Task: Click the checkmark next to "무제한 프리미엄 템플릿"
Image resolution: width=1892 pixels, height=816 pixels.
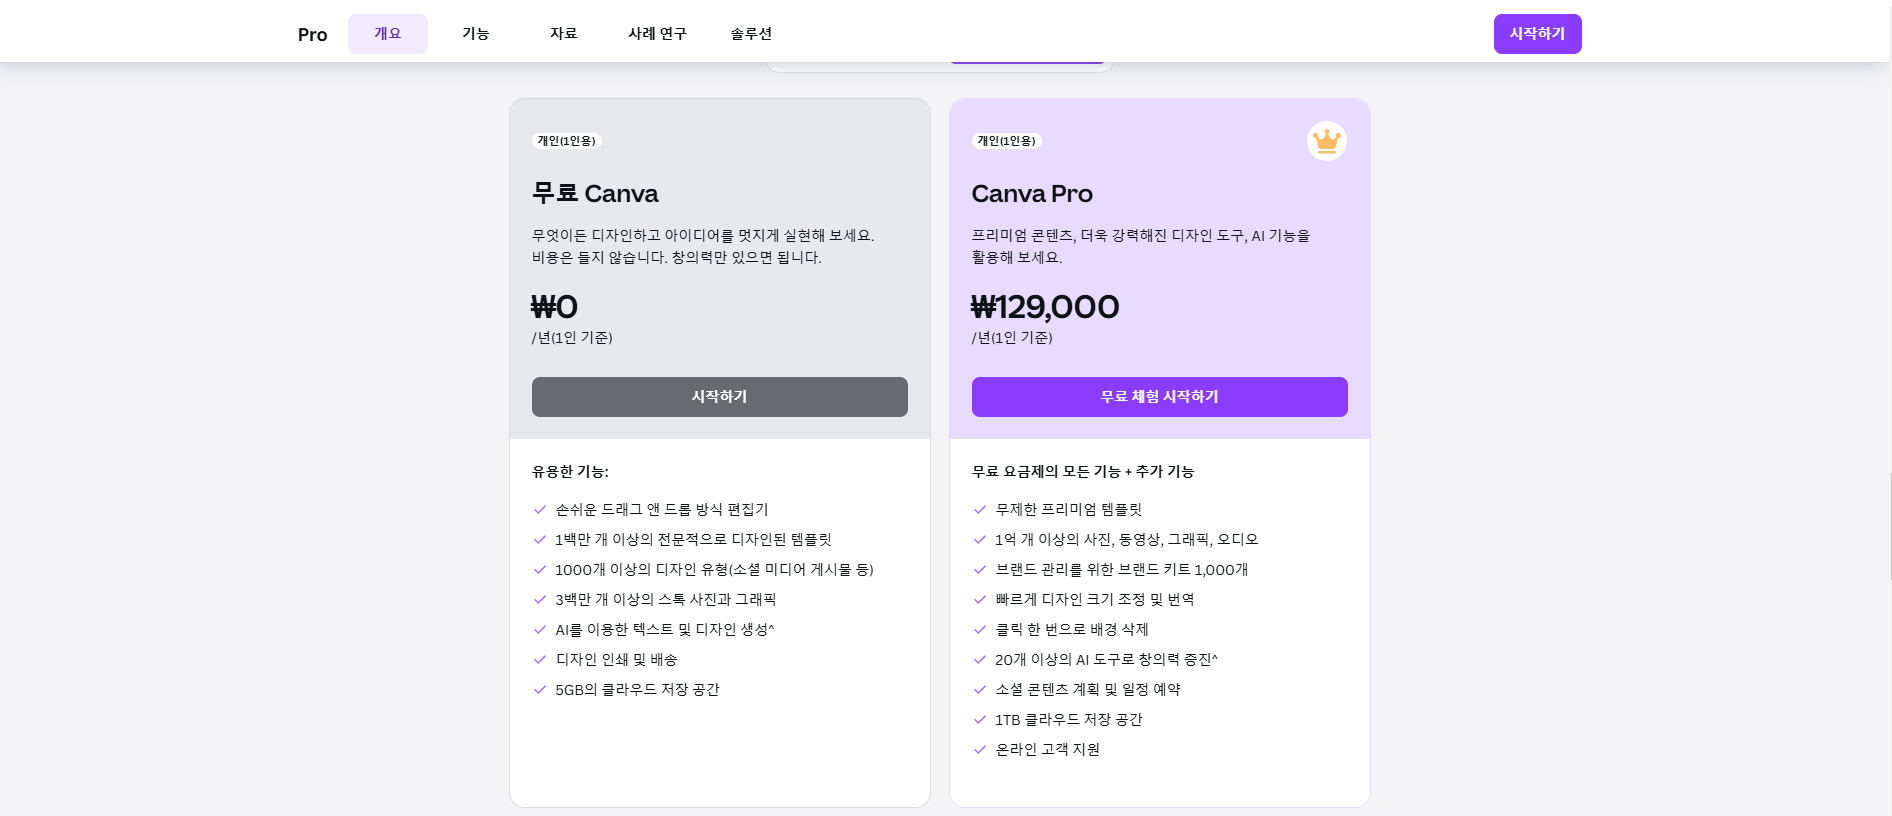Action: (x=978, y=510)
